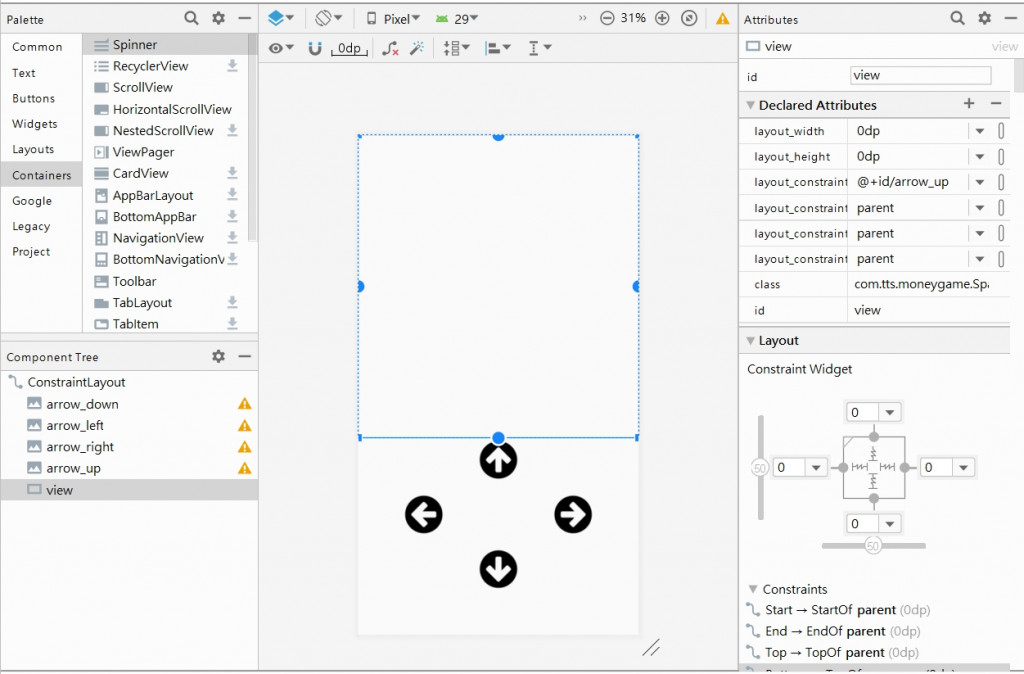Click the clear all constraints icon
Image resolution: width=1024 pixels, height=674 pixels.
tap(391, 48)
